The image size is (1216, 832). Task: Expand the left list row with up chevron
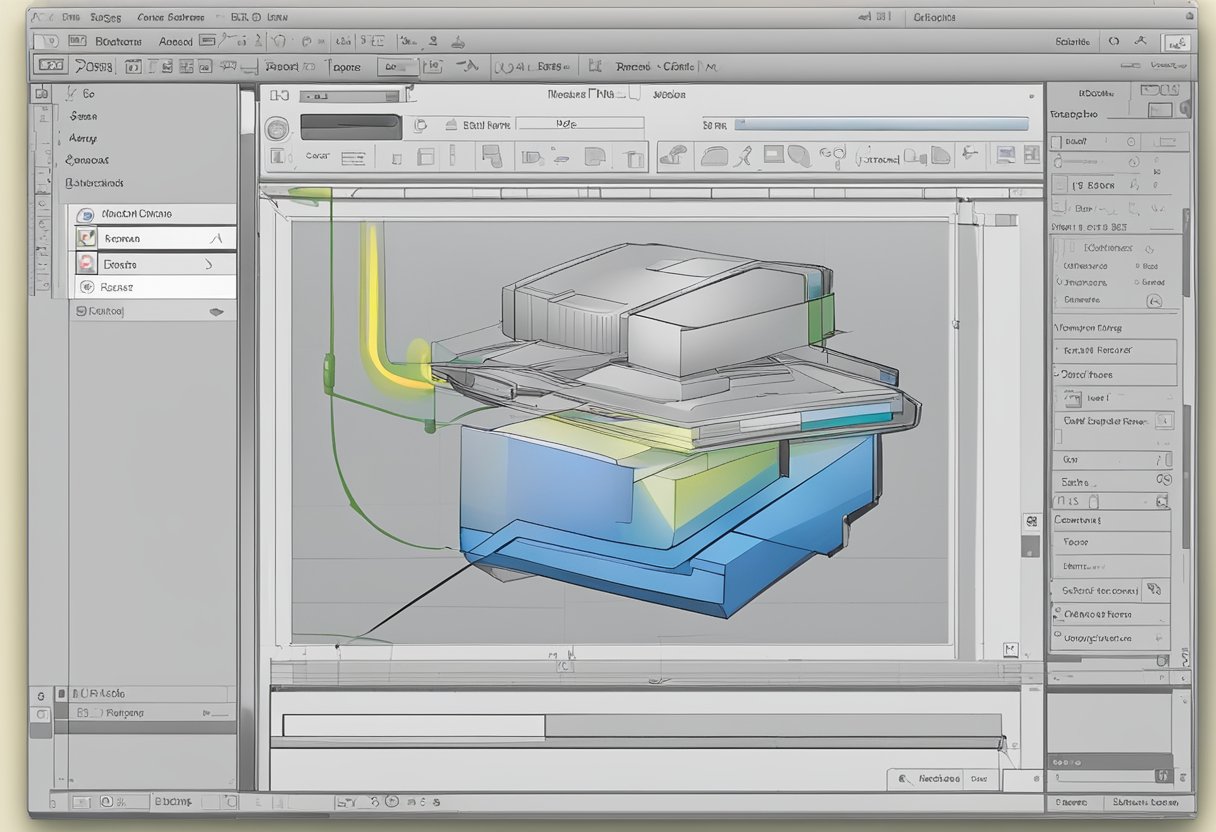pyautogui.click(x=215, y=239)
